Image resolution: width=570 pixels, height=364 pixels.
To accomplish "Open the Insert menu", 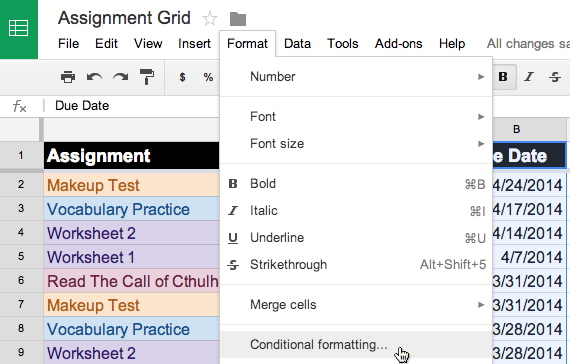I will click(x=194, y=44).
